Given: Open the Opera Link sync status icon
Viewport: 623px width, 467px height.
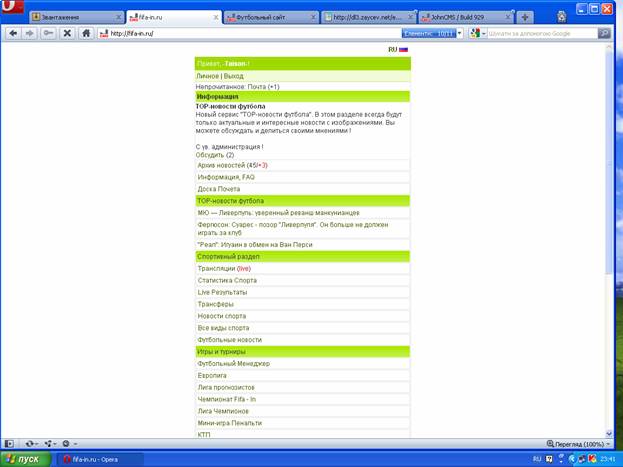Looking at the screenshot, I should click(29, 444).
